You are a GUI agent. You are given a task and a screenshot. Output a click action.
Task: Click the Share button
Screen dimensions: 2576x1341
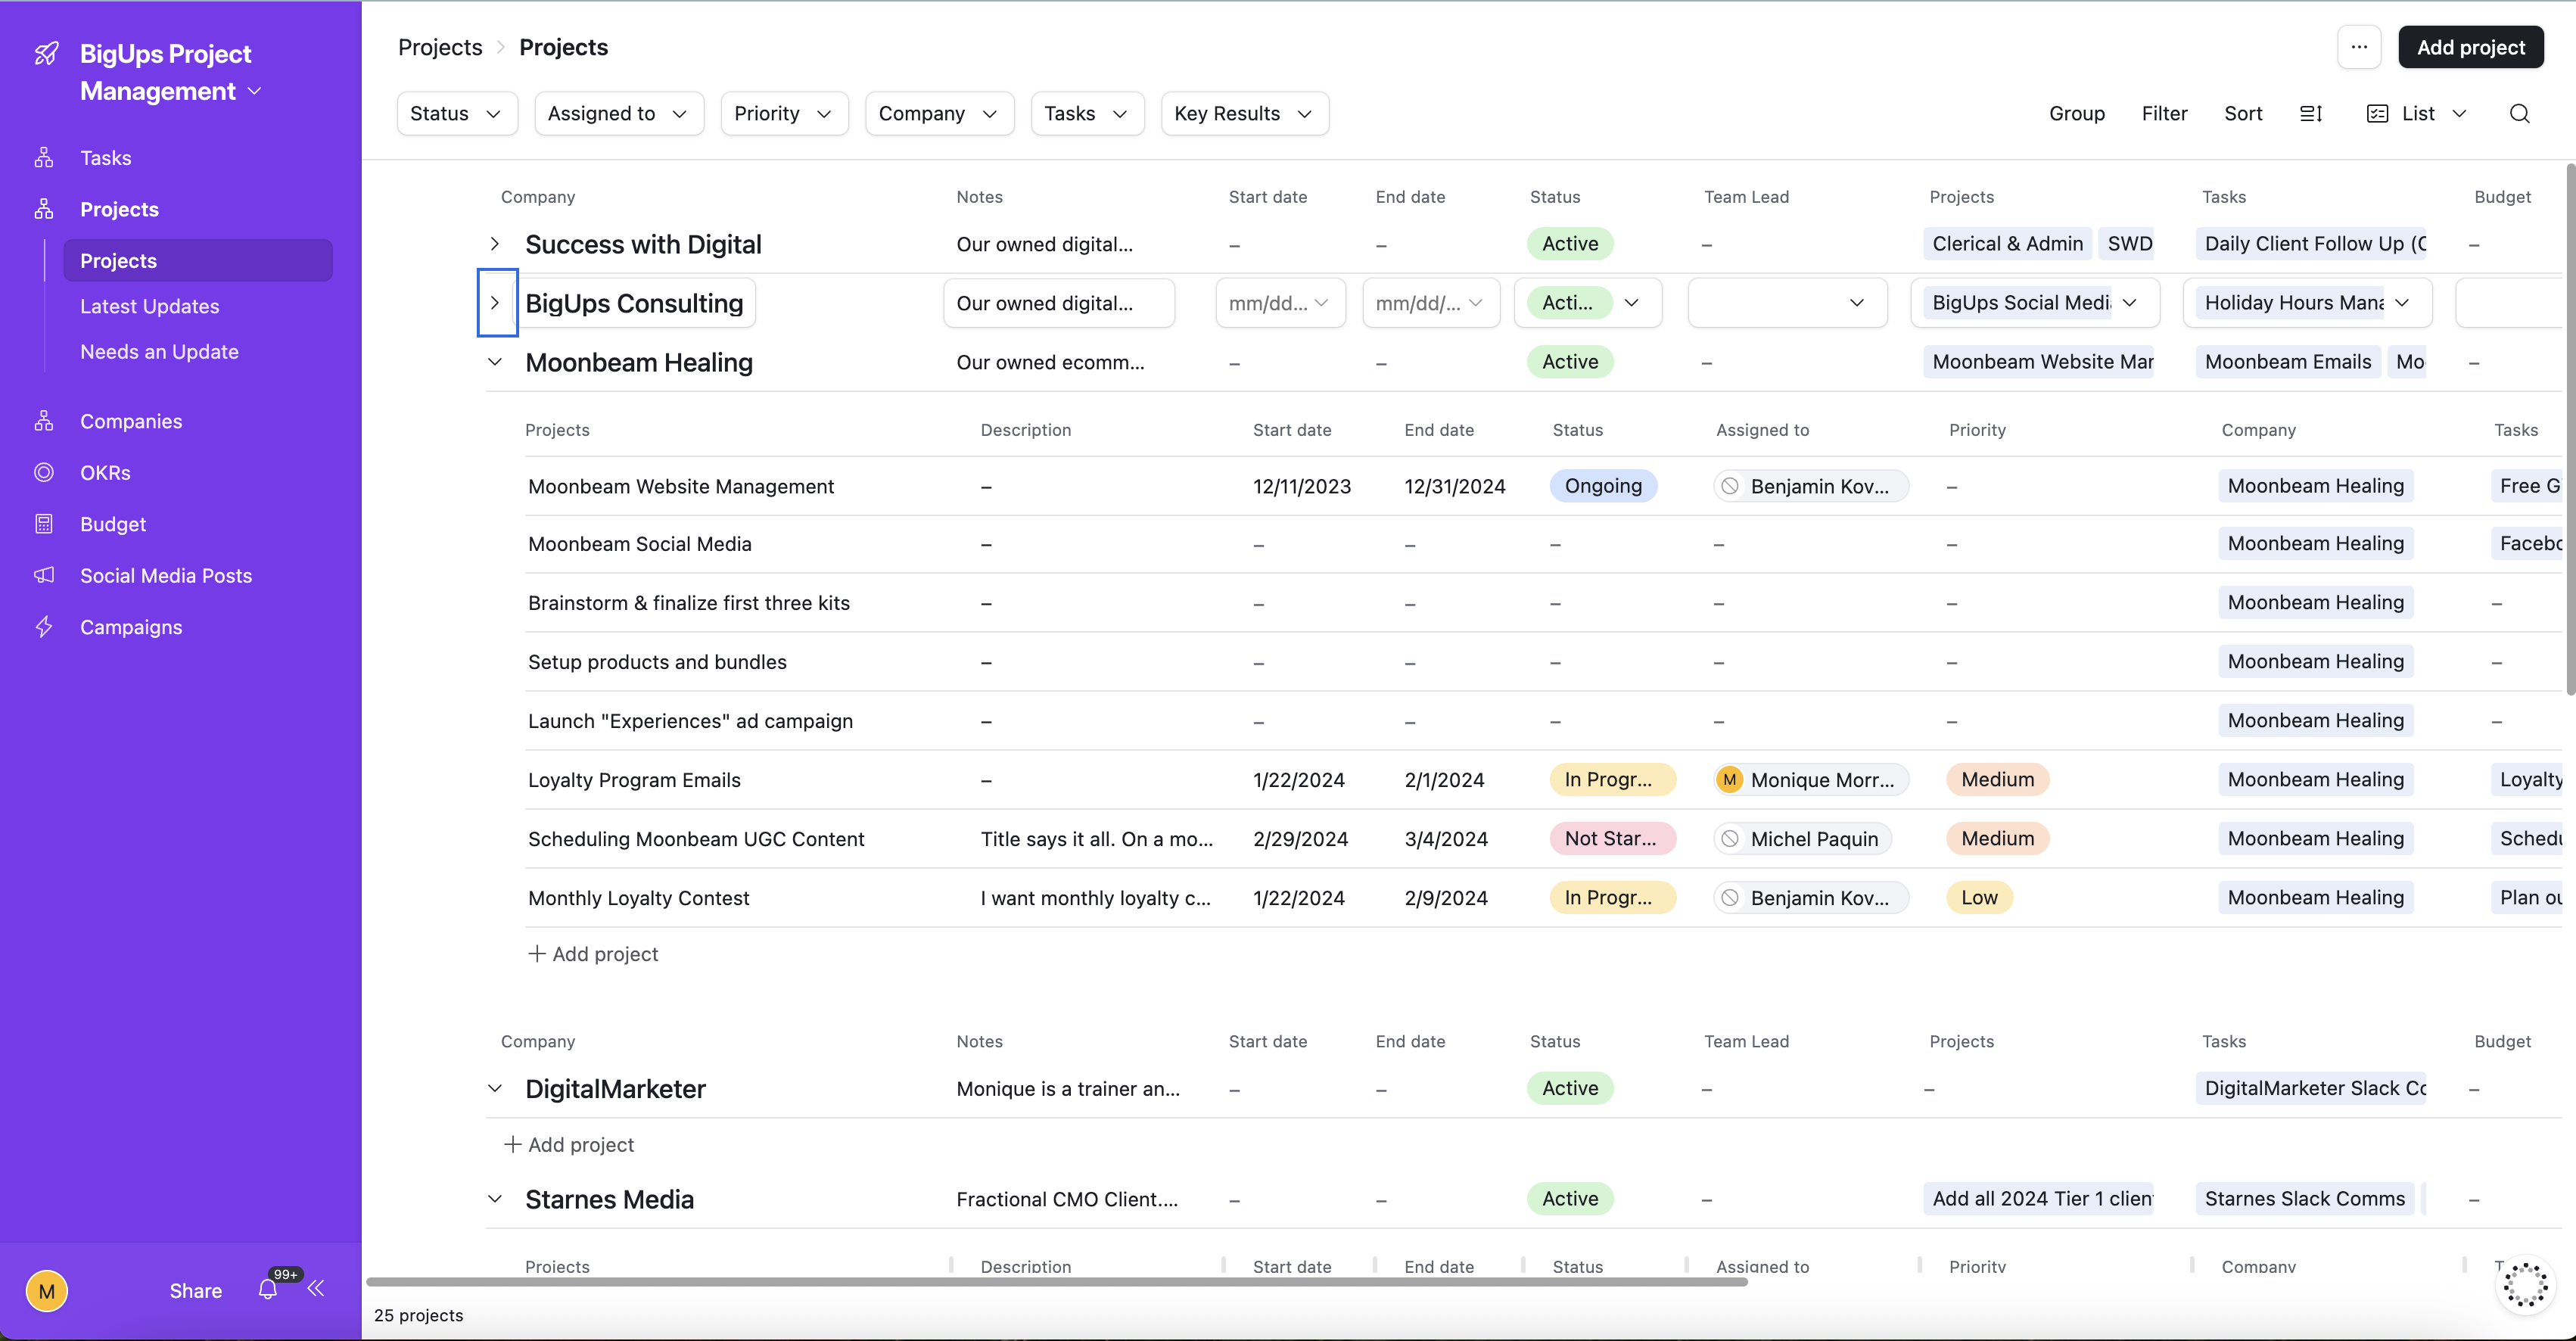(196, 1291)
